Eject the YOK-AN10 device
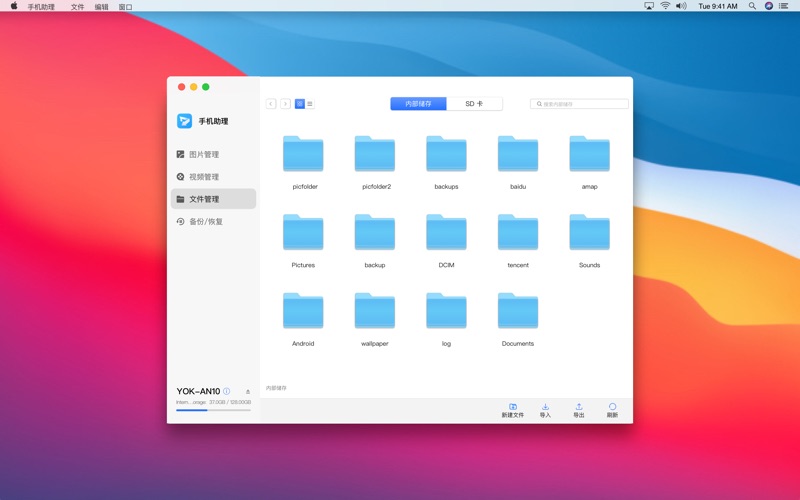Screen dimensions: 800x500 (x=248, y=392)
